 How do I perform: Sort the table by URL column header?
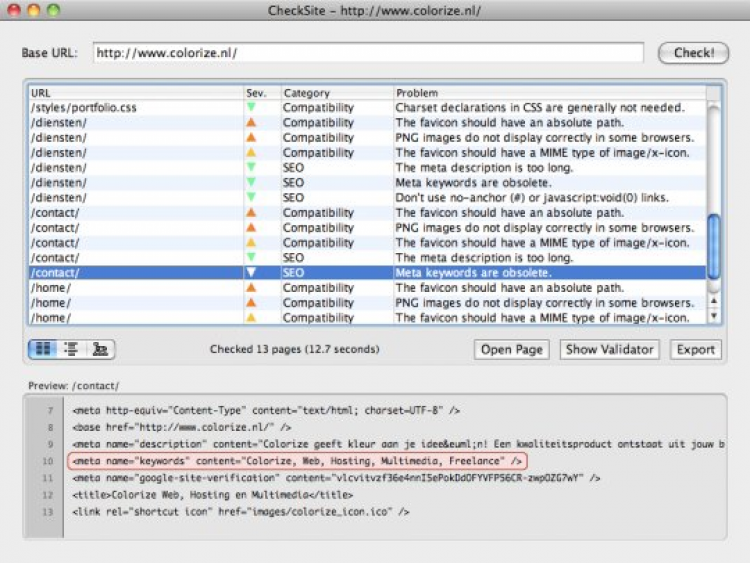(x=135, y=93)
